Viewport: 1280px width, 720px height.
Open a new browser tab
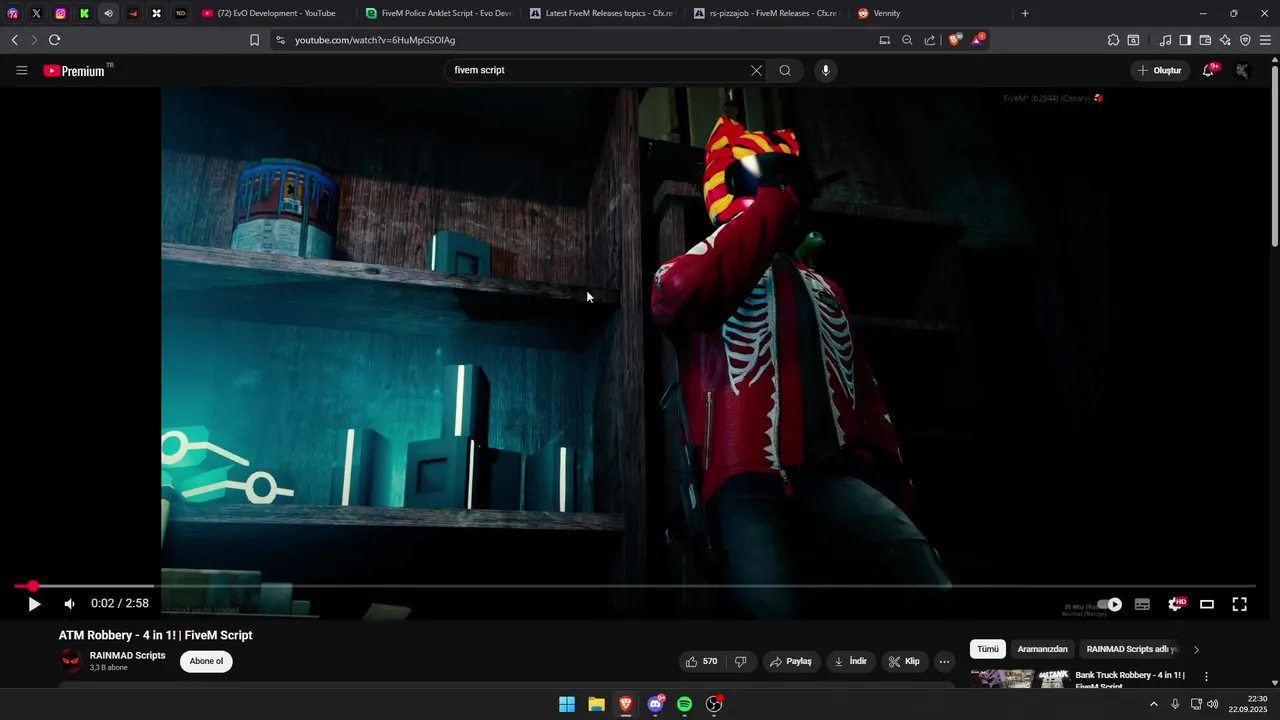pyautogui.click(x=1025, y=13)
